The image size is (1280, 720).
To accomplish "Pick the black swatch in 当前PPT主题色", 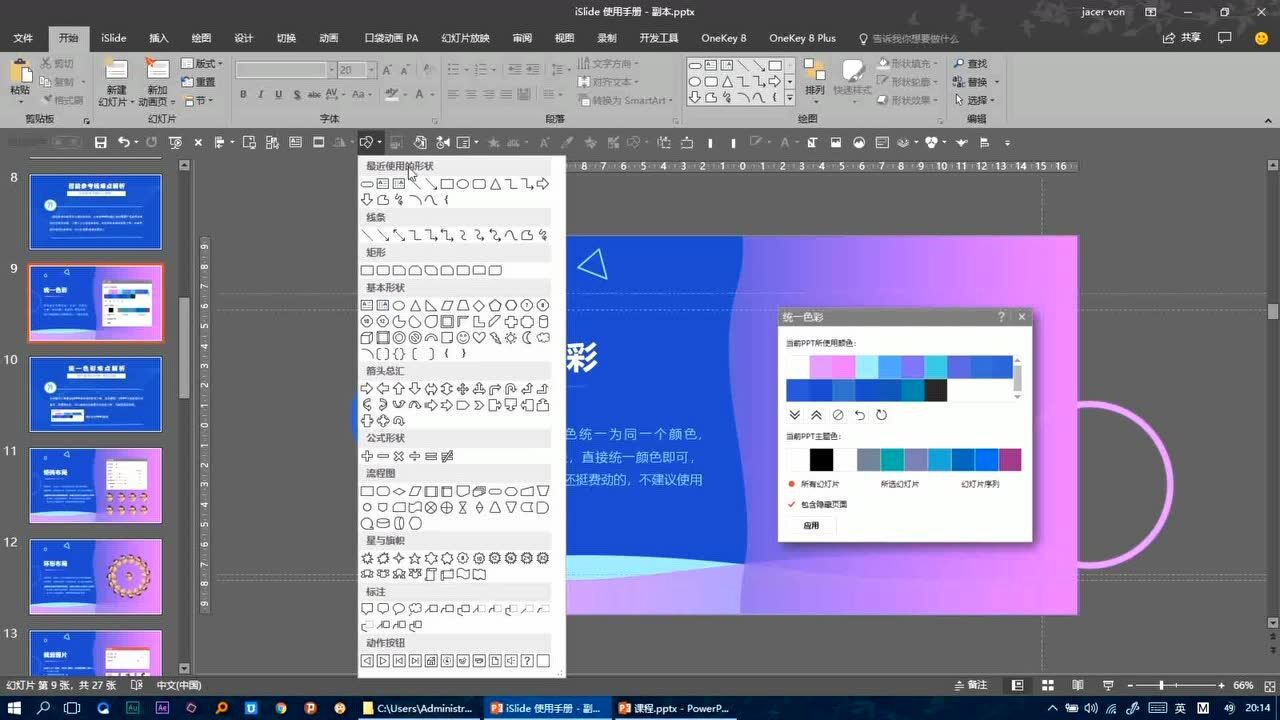I will pos(821,459).
